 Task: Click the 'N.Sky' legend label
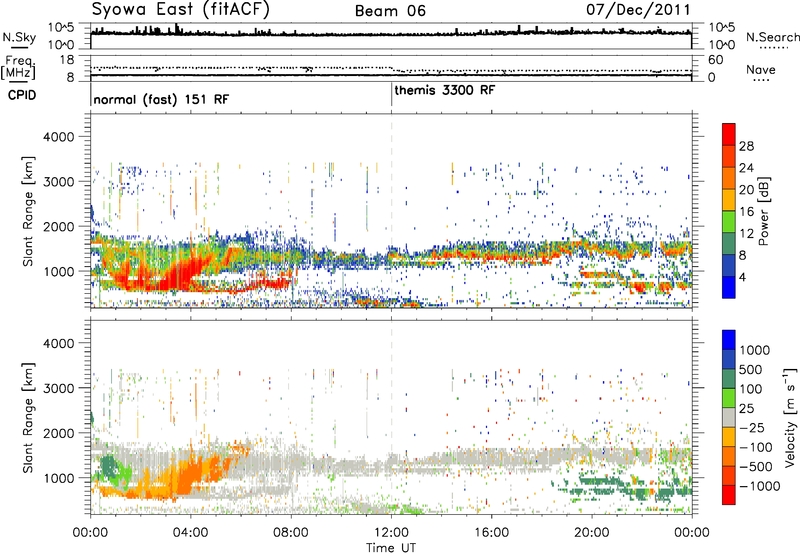point(19,37)
